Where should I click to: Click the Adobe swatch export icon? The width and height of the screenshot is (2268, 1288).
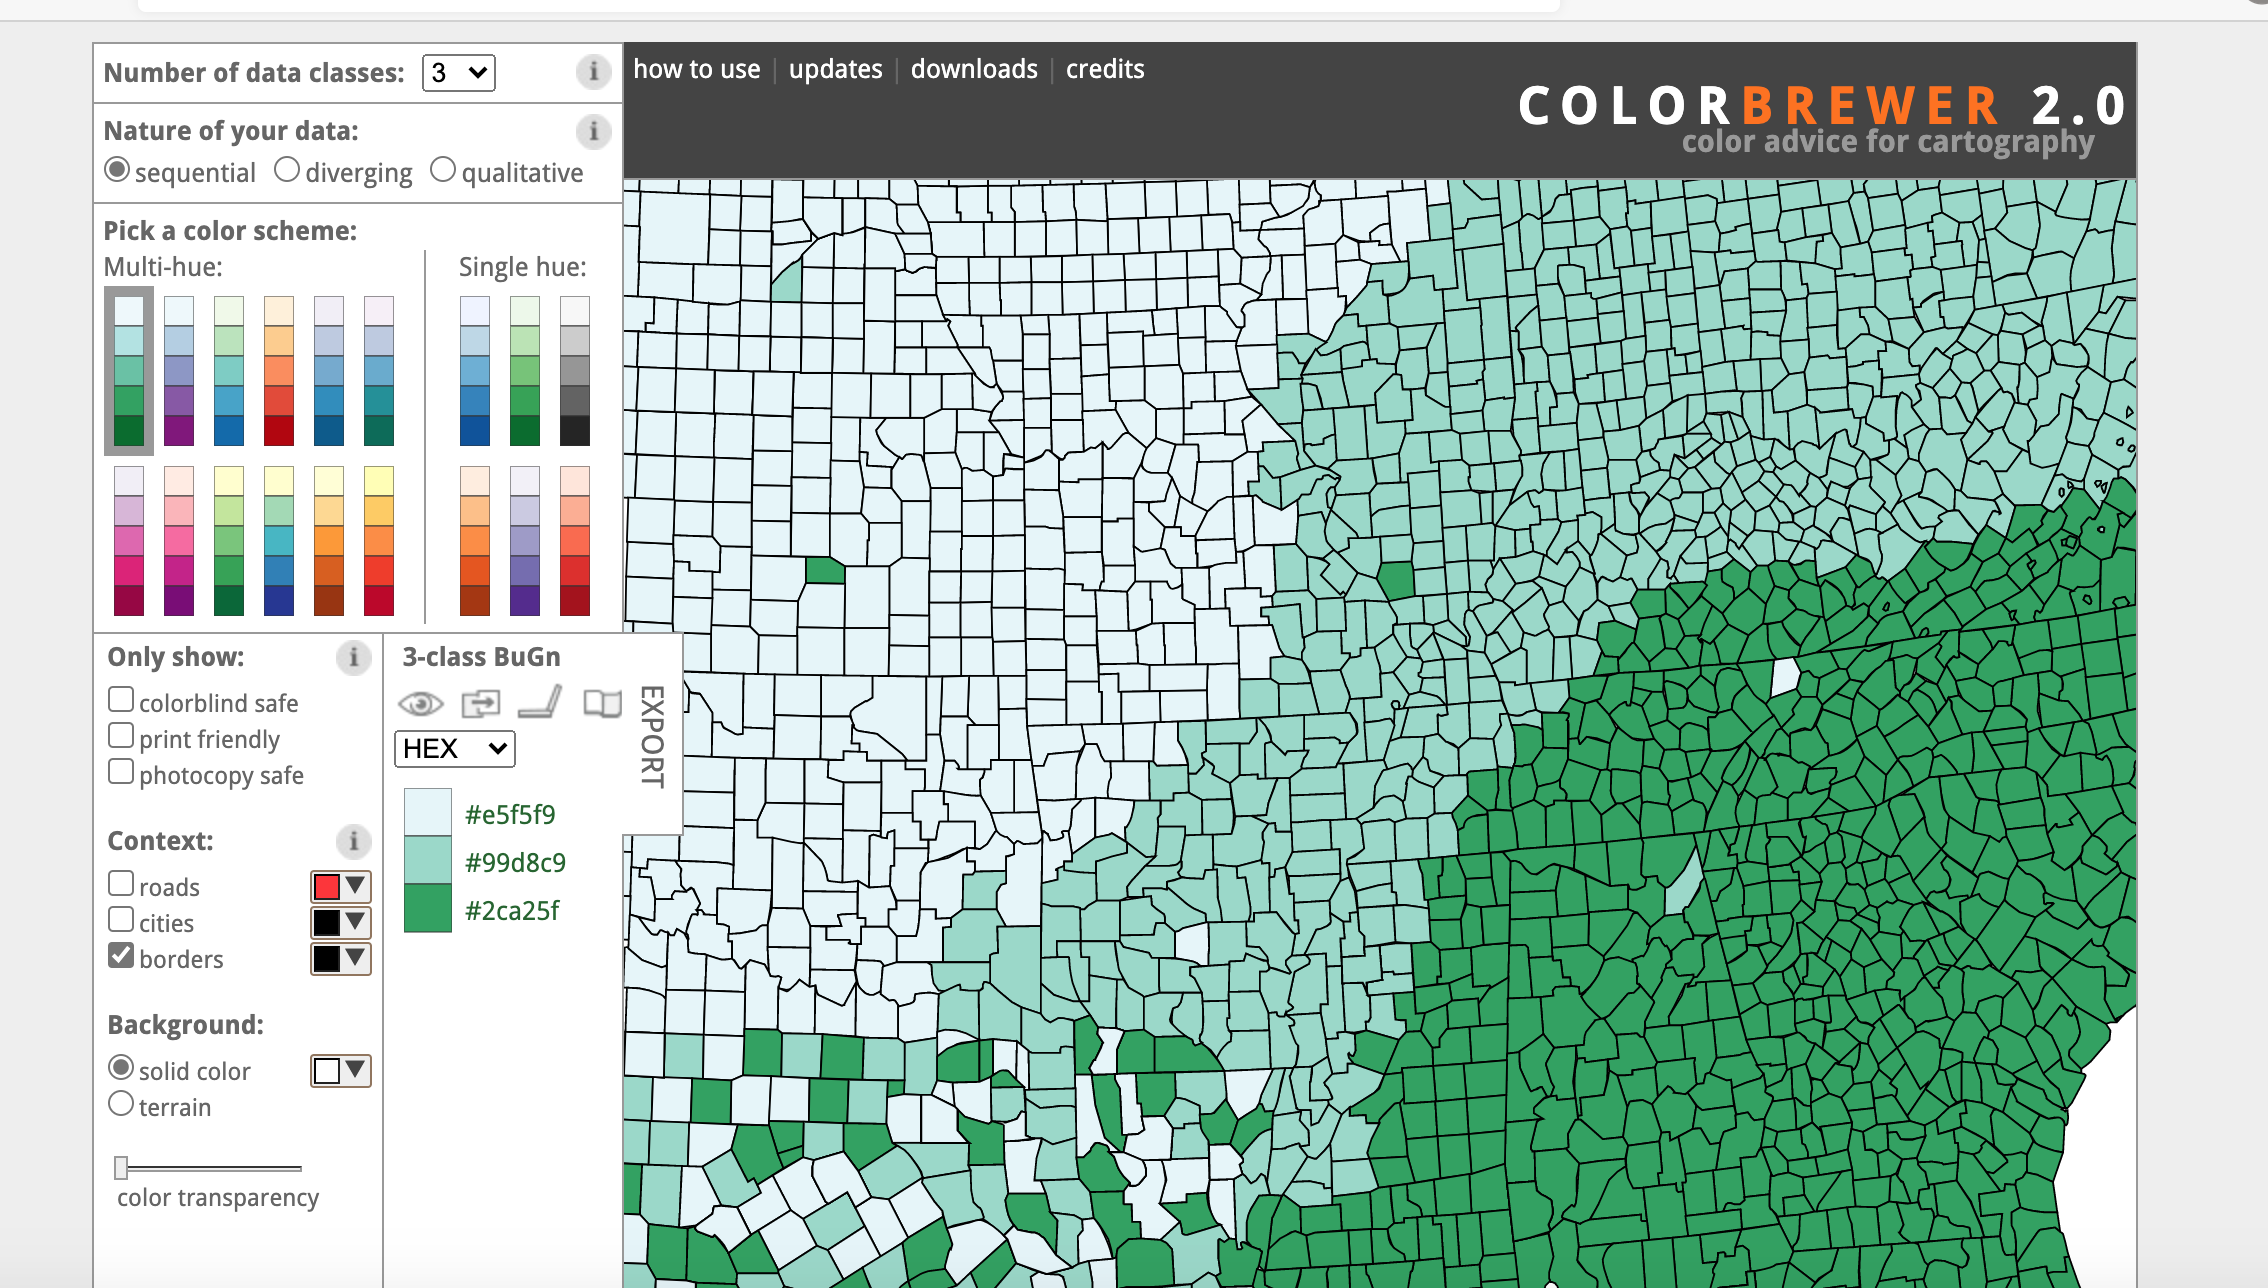pos(540,702)
